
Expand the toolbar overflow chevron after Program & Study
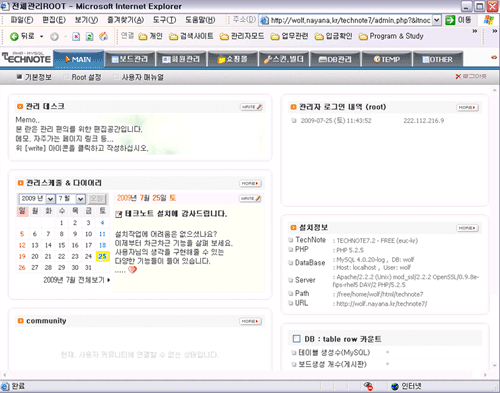475,31
